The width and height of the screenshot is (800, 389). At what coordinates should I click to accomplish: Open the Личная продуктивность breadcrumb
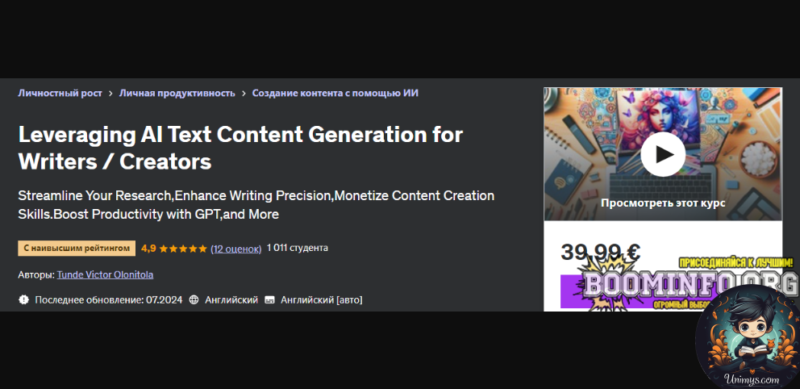click(177, 93)
